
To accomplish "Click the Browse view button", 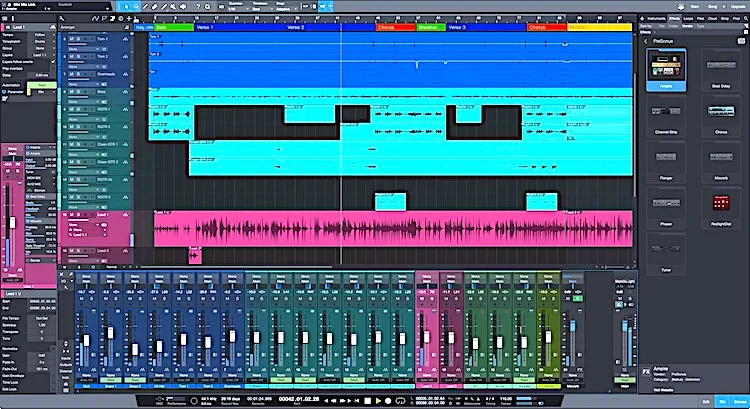I will tap(740, 401).
